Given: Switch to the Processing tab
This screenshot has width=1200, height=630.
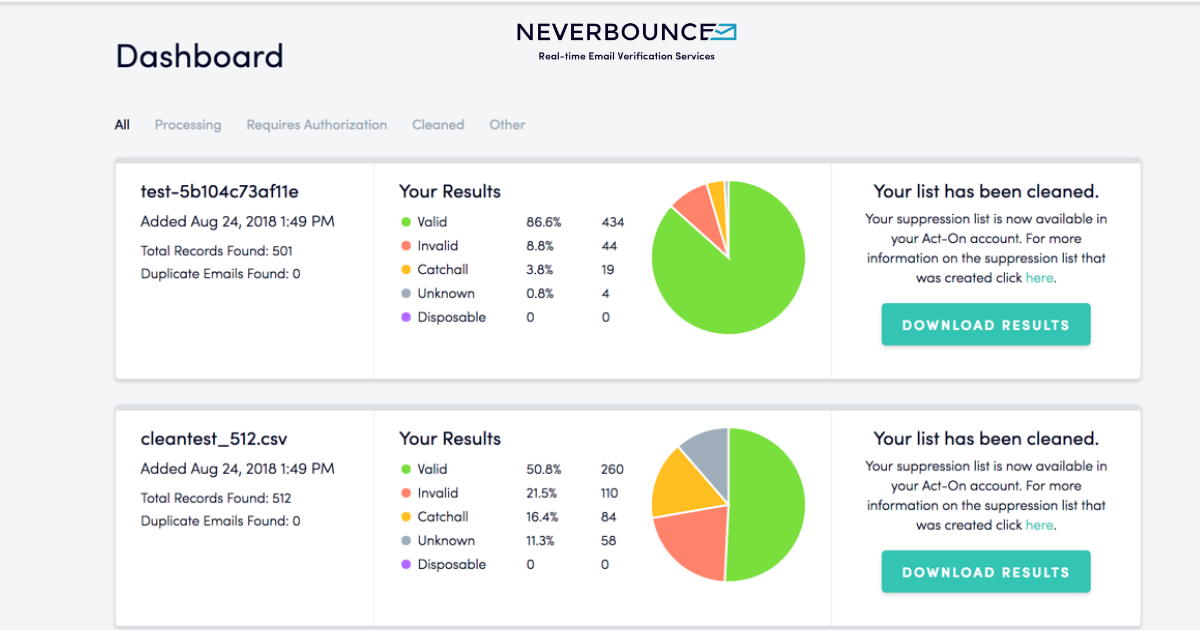Looking at the screenshot, I should pos(188,125).
